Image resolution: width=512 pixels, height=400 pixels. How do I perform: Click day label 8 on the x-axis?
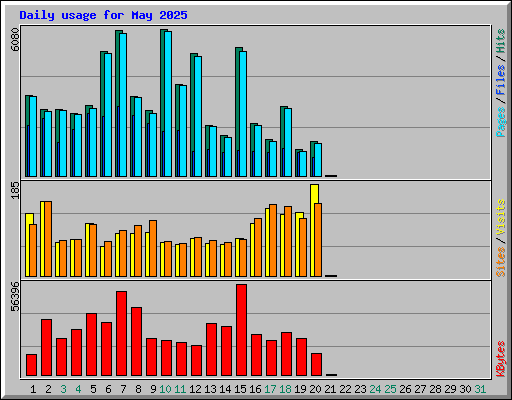click(x=138, y=389)
